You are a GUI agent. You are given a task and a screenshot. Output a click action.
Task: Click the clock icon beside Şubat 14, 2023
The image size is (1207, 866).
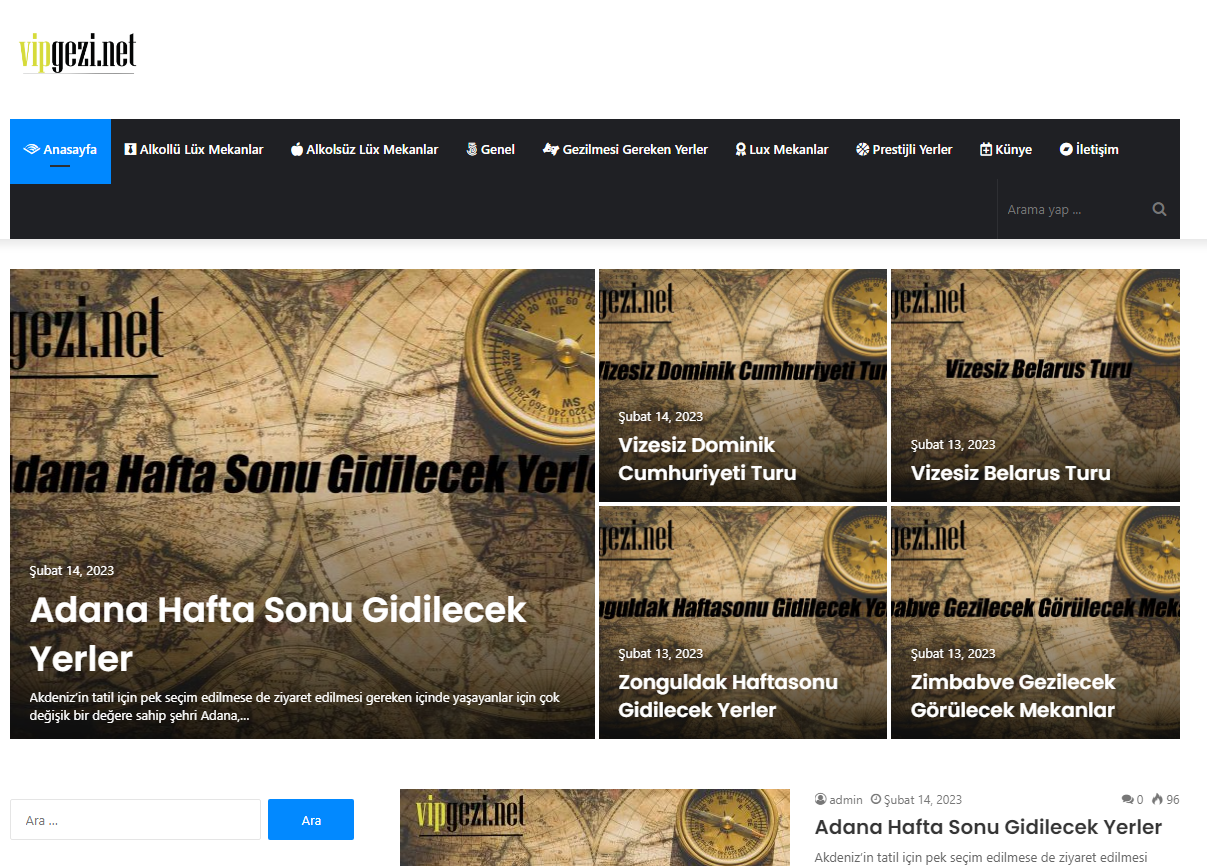point(876,800)
